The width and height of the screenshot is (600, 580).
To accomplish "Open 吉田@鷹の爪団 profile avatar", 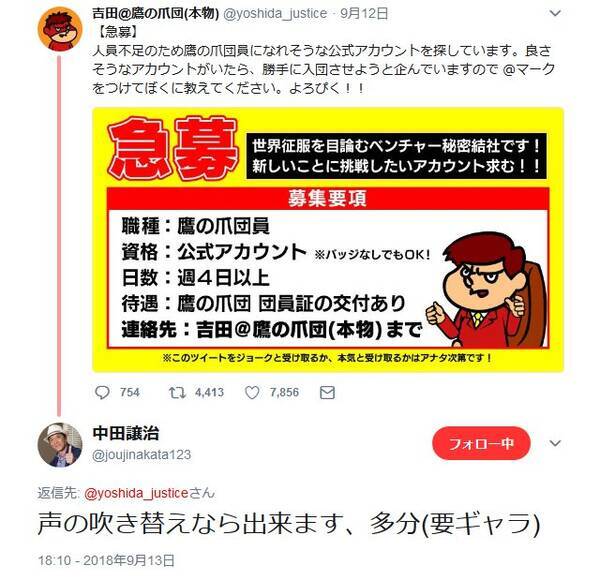I will (x=60, y=29).
